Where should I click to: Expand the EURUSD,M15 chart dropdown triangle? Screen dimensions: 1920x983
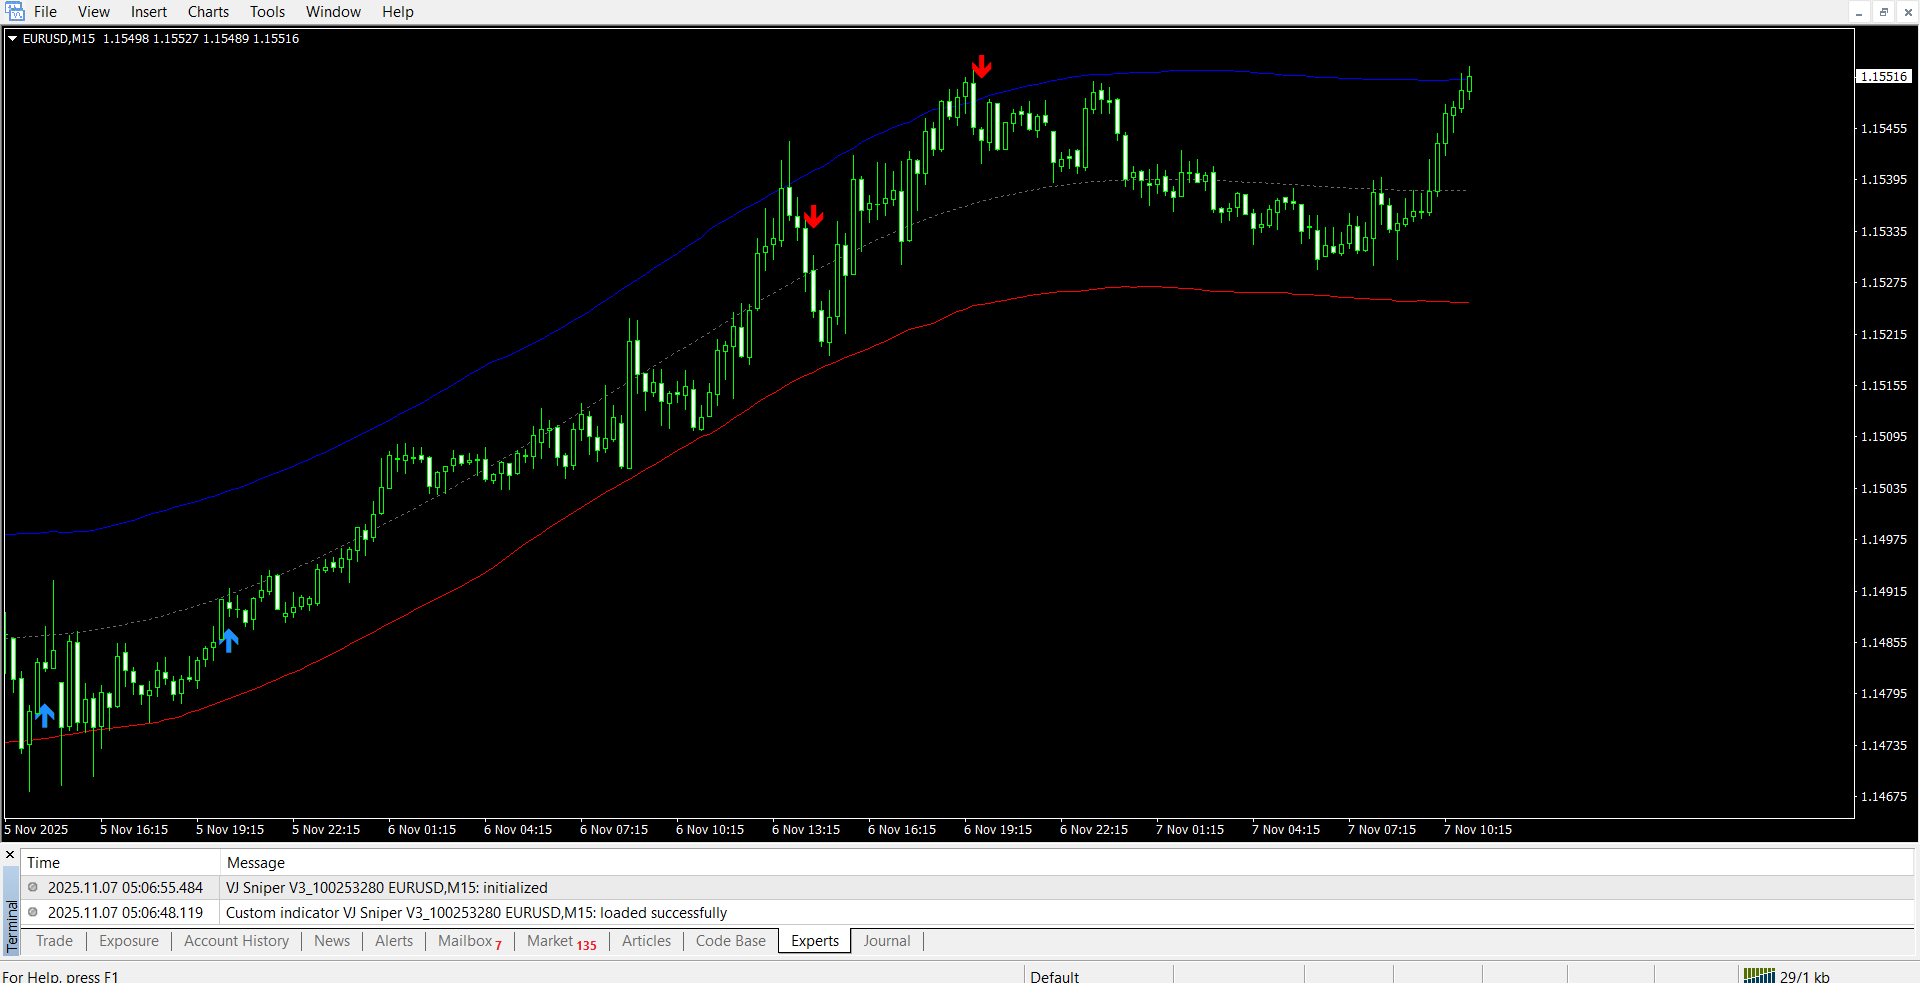tap(13, 39)
